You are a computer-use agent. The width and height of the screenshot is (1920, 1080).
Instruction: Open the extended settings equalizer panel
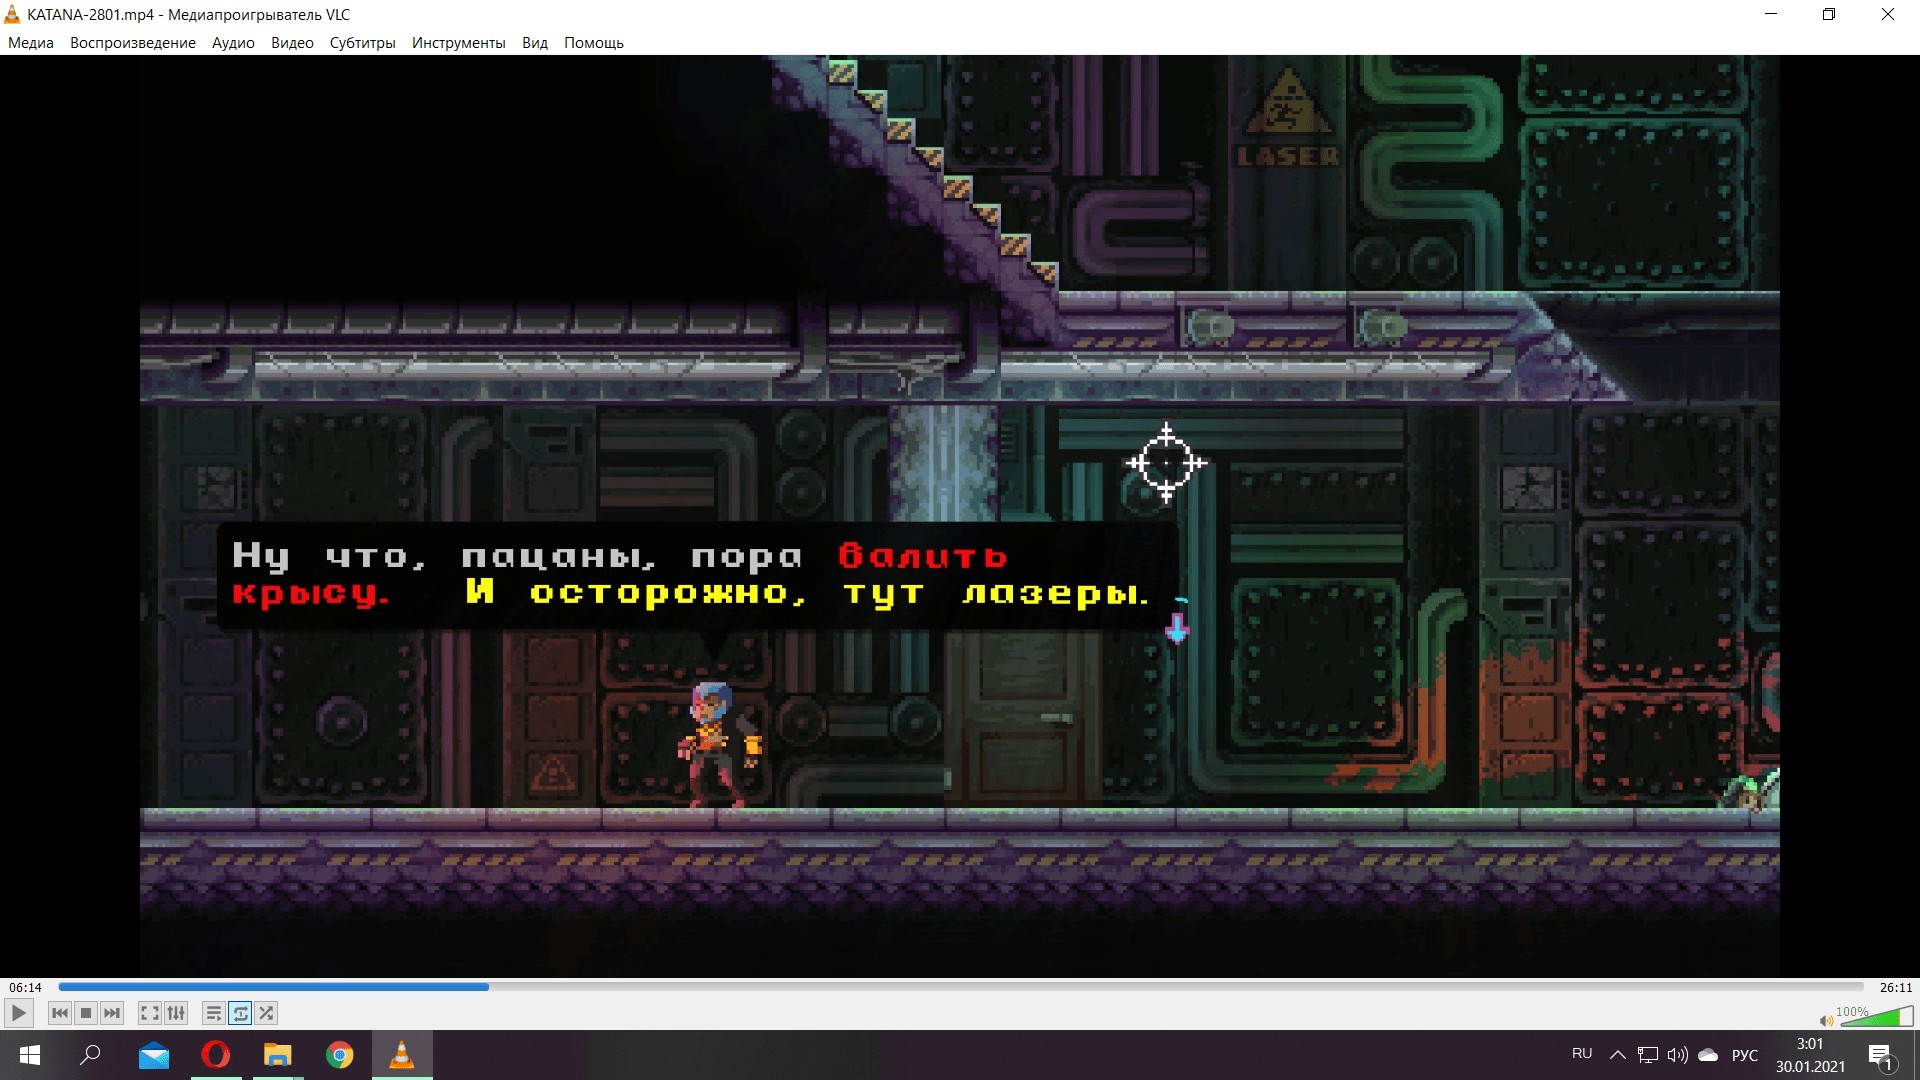(176, 1013)
